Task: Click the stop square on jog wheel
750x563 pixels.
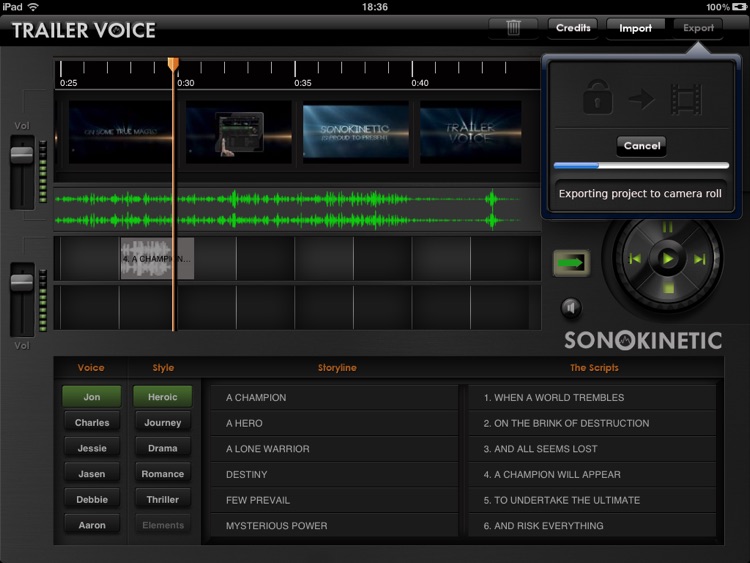Action: (668, 288)
